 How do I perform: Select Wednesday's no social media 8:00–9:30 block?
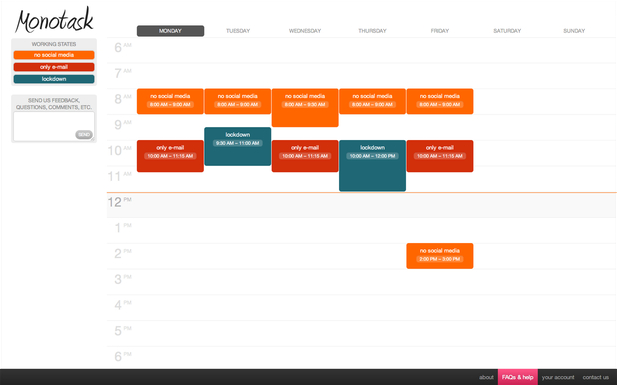click(305, 107)
